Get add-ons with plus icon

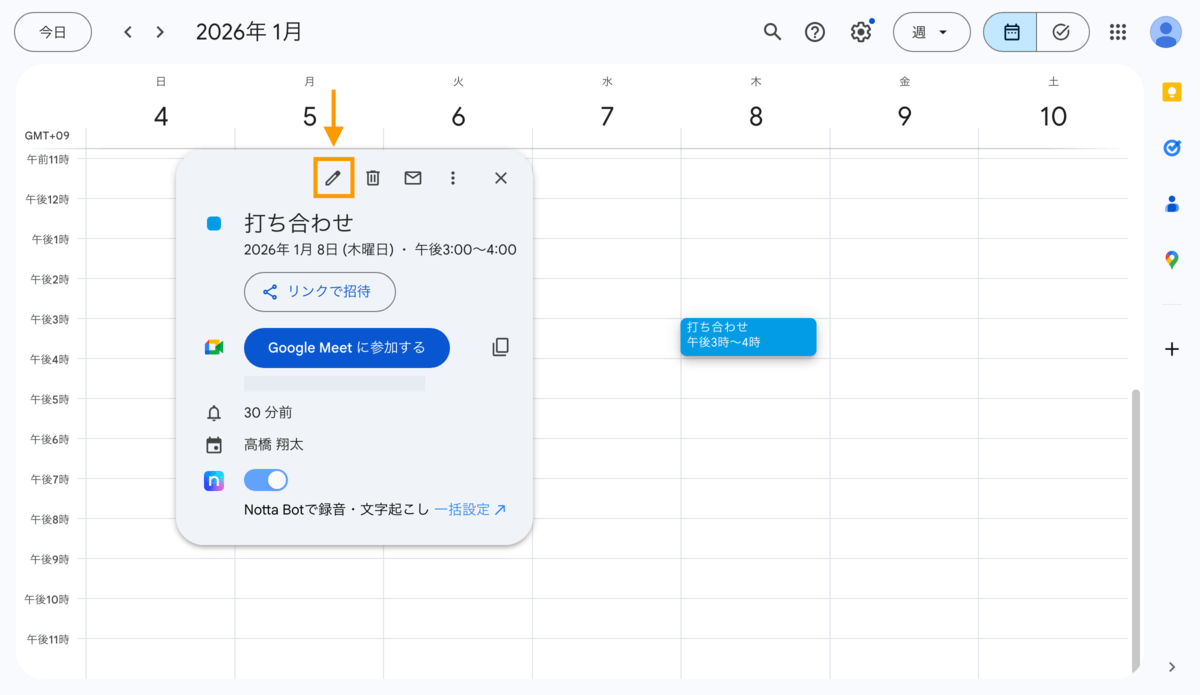point(1172,349)
